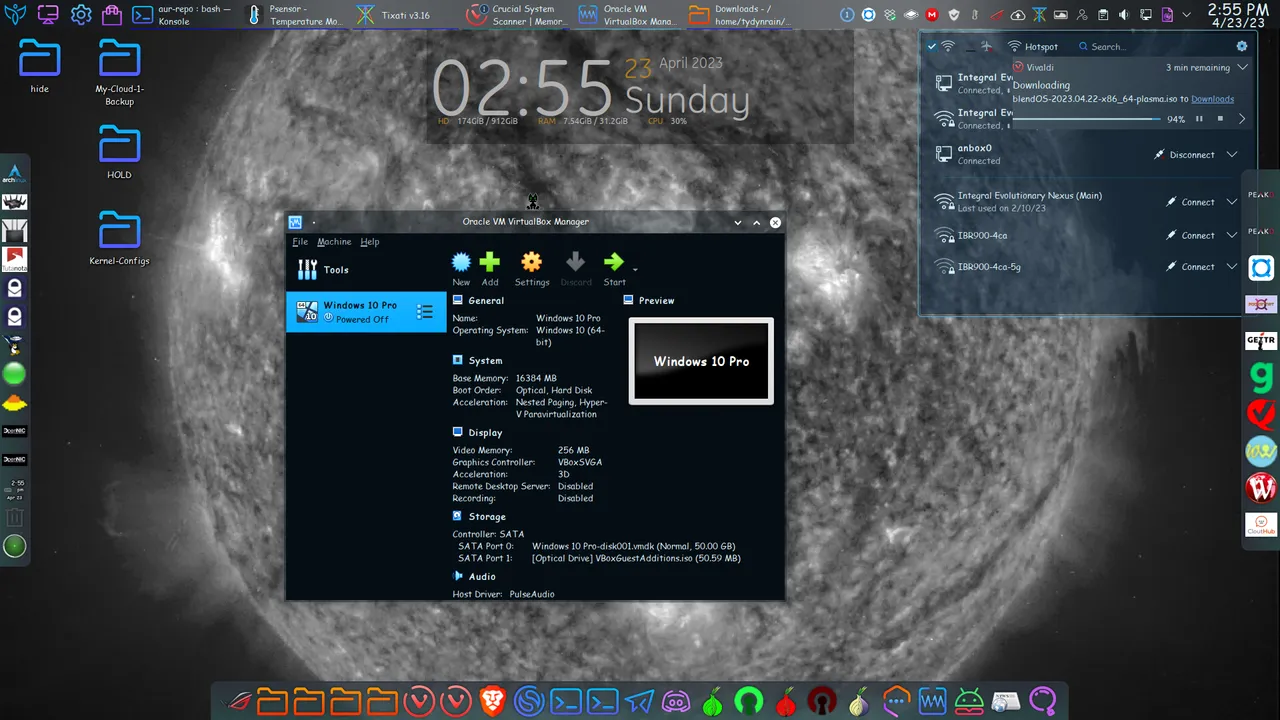This screenshot has height=720, width=1280.
Task: Open the MEGA tray icon
Action: pyautogui.click(x=932, y=15)
